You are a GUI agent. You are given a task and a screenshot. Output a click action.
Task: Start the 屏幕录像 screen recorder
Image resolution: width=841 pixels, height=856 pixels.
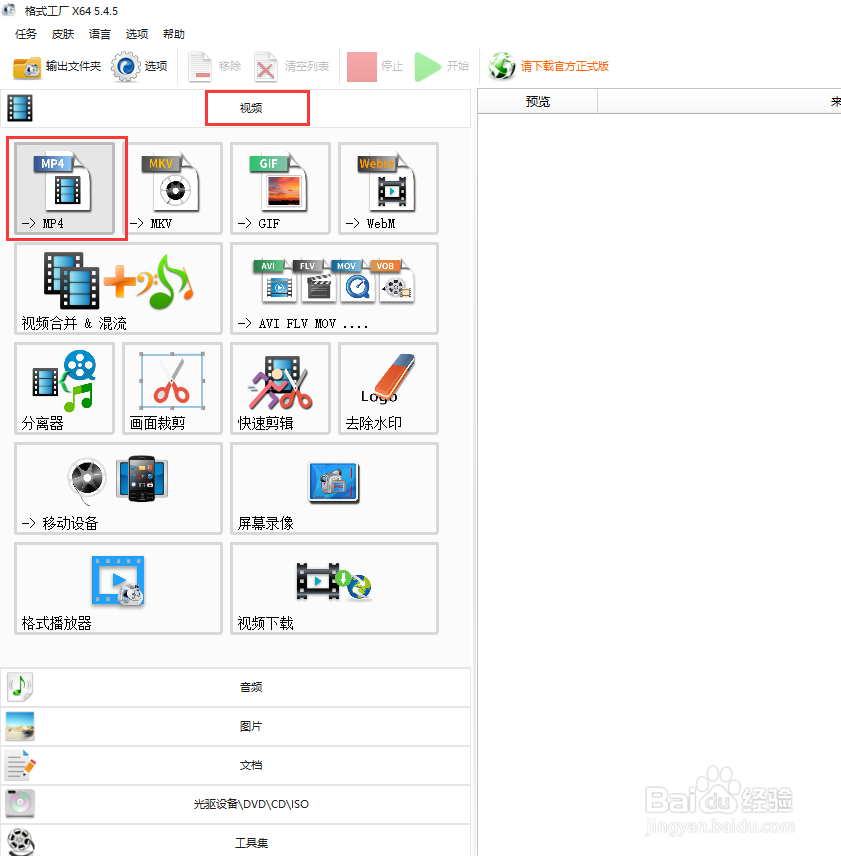[x=335, y=488]
